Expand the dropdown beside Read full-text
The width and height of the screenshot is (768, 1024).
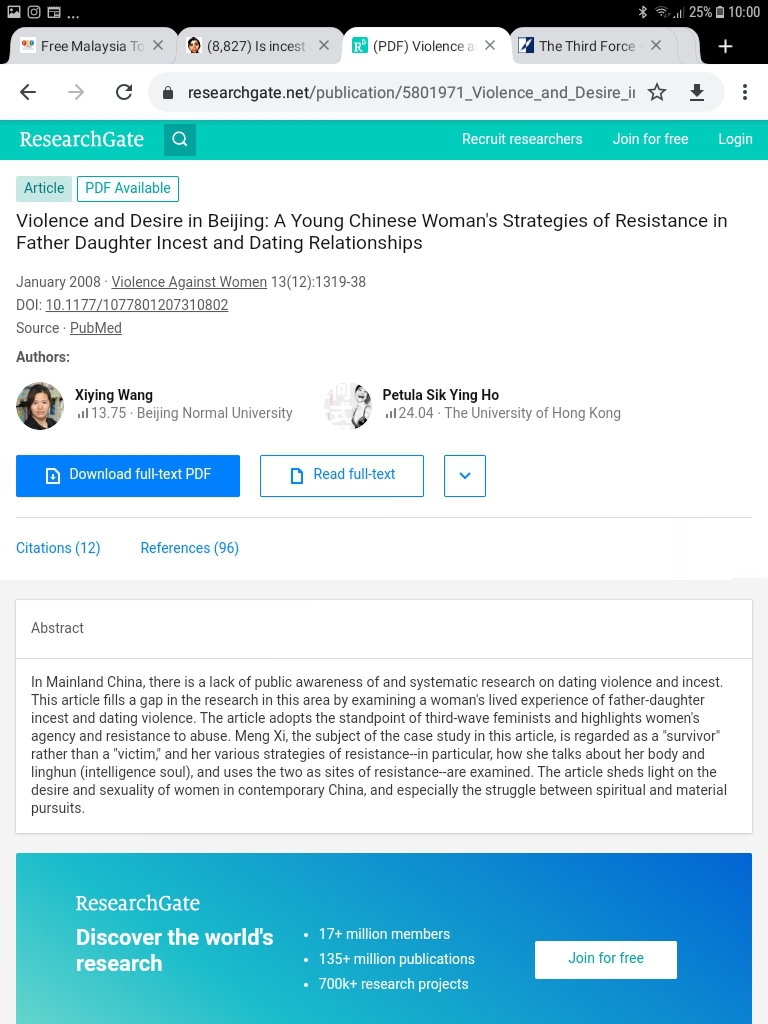[x=465, y=476]
